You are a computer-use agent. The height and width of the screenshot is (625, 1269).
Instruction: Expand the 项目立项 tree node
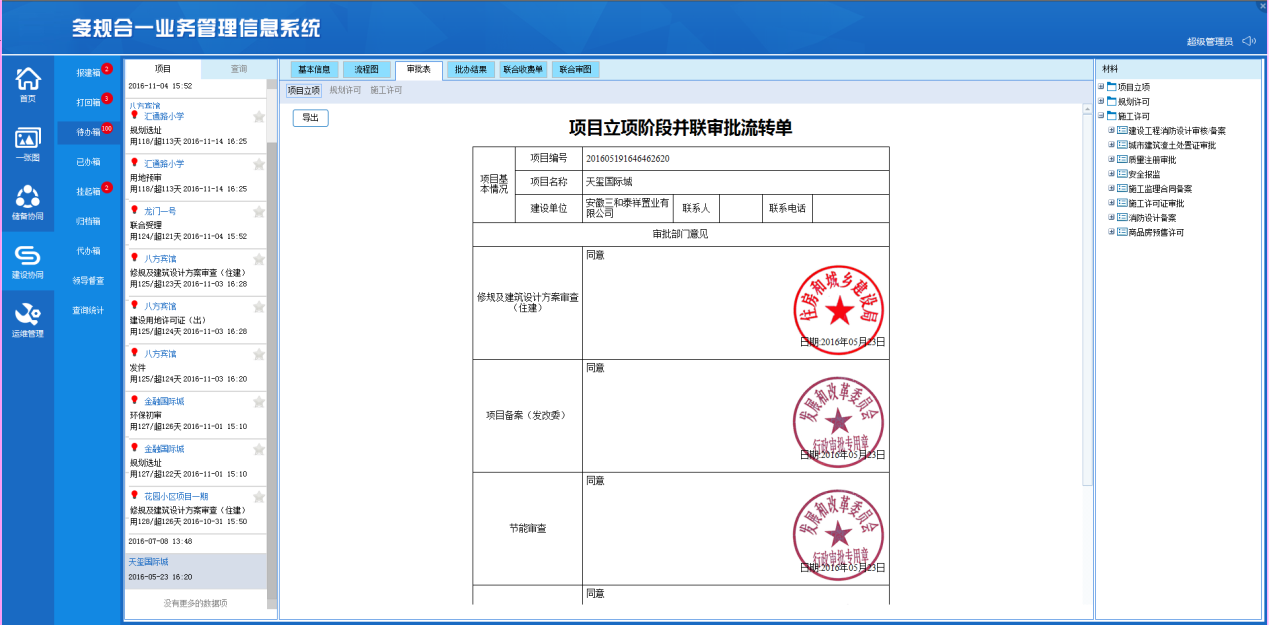(1101, 86)
